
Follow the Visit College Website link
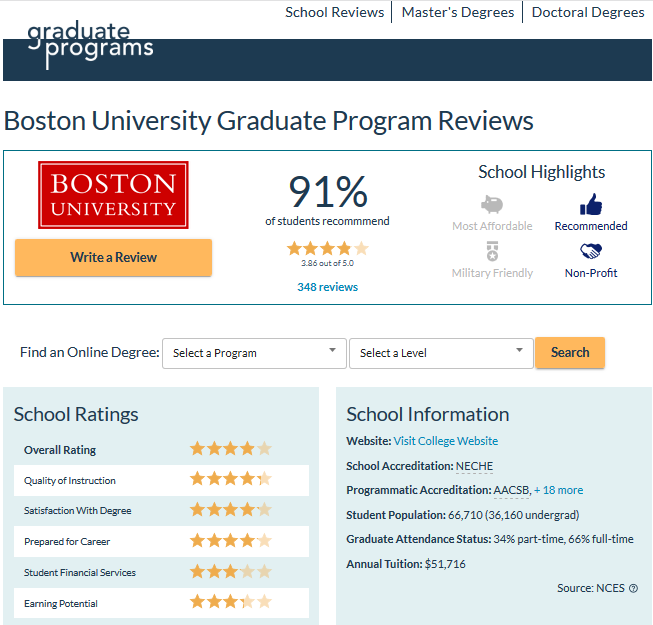coord(445,441)
